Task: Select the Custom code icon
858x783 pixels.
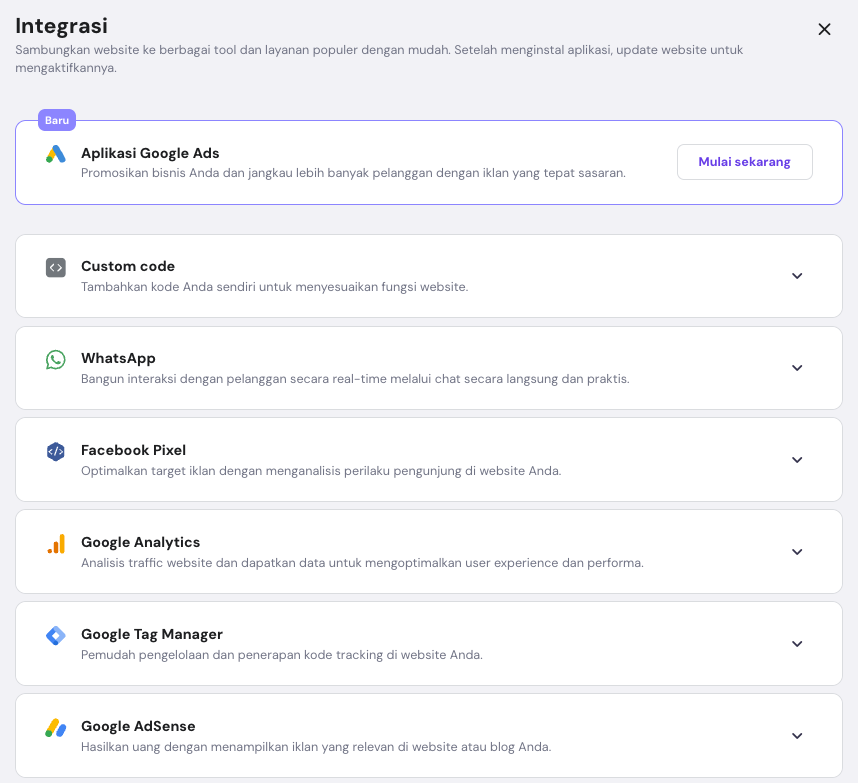Action: 56,267
